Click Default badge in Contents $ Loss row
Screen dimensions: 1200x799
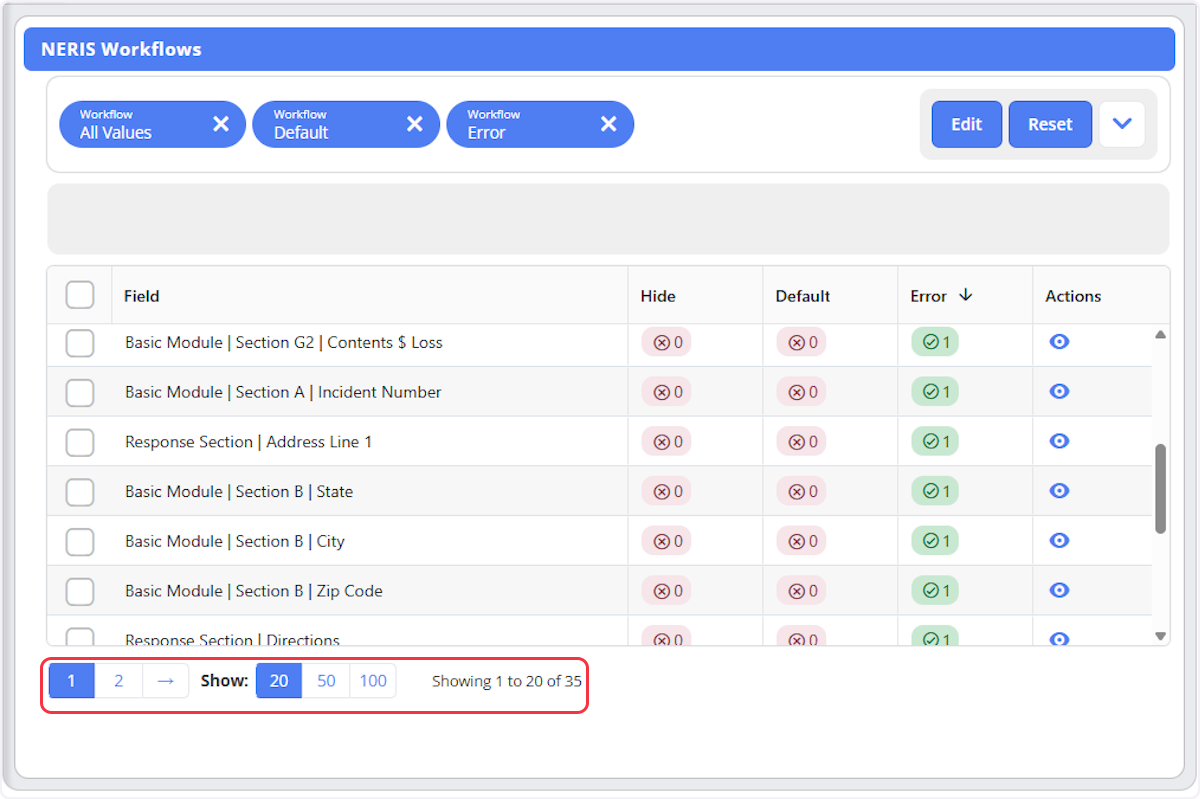[802, 342]
